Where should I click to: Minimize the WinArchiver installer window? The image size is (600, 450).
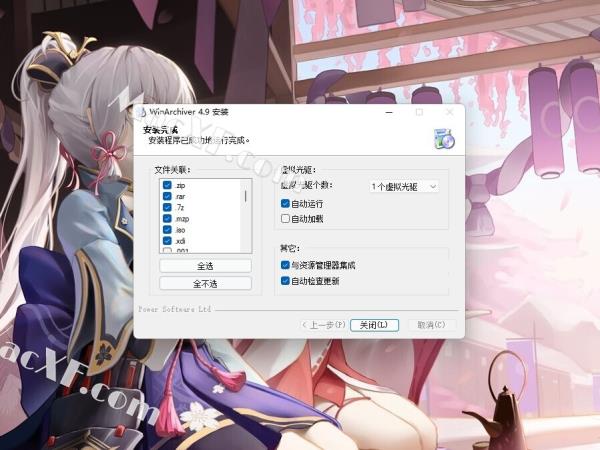[389, 112]
